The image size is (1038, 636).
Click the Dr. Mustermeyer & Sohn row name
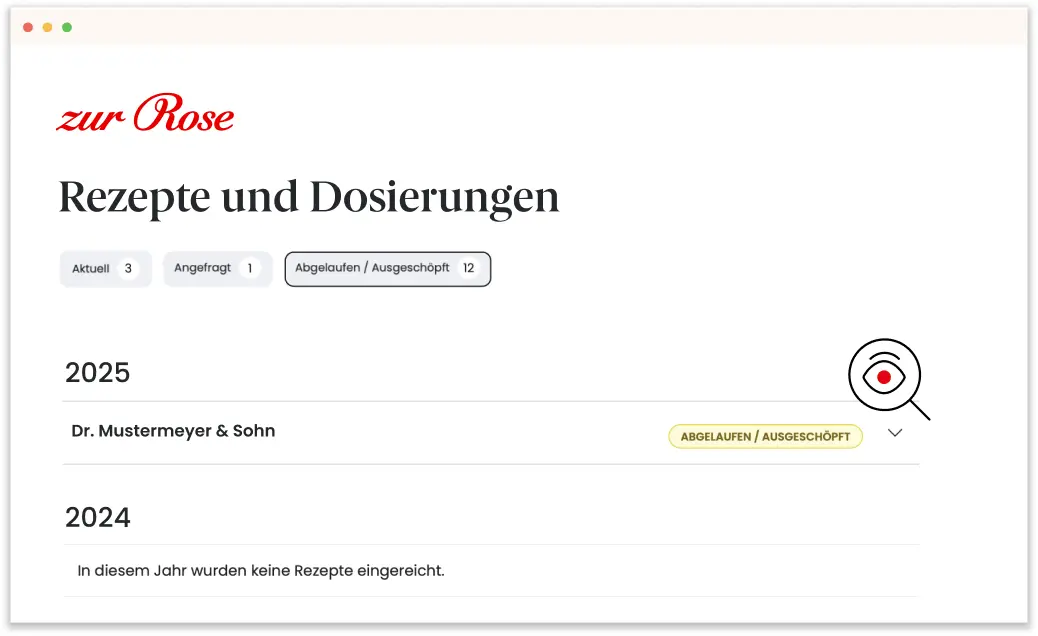[173, 431]
